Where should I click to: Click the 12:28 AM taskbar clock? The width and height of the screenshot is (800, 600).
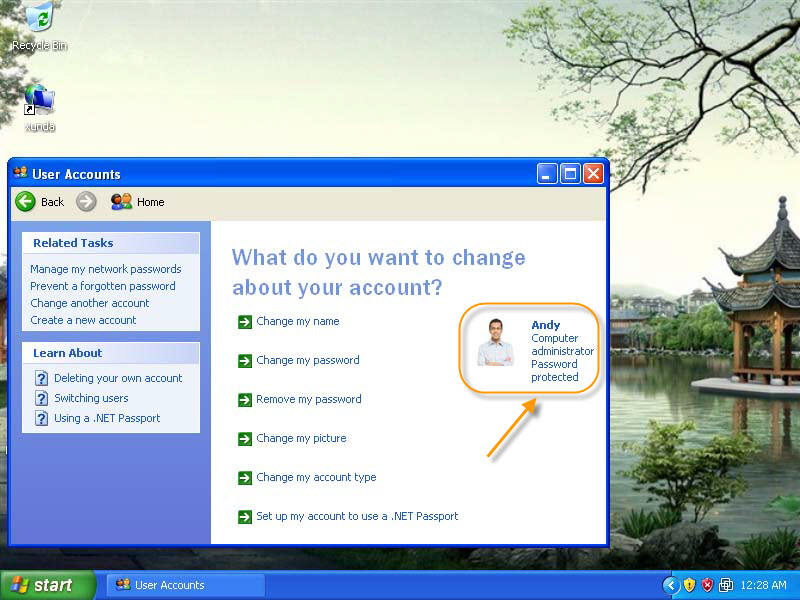763,585
